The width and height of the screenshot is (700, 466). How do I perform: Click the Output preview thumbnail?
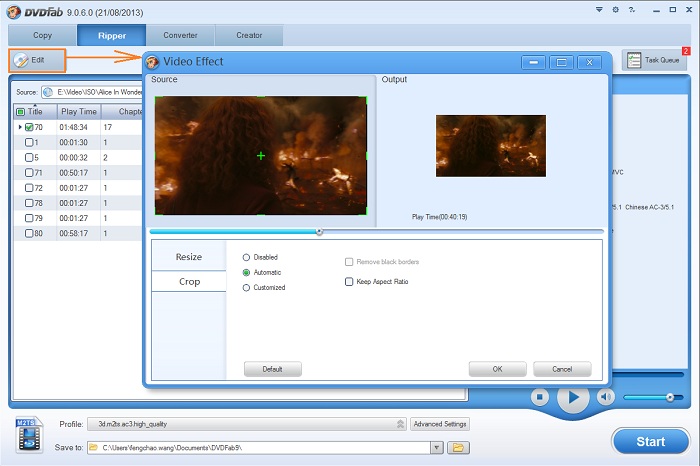(x=491, y=146)
